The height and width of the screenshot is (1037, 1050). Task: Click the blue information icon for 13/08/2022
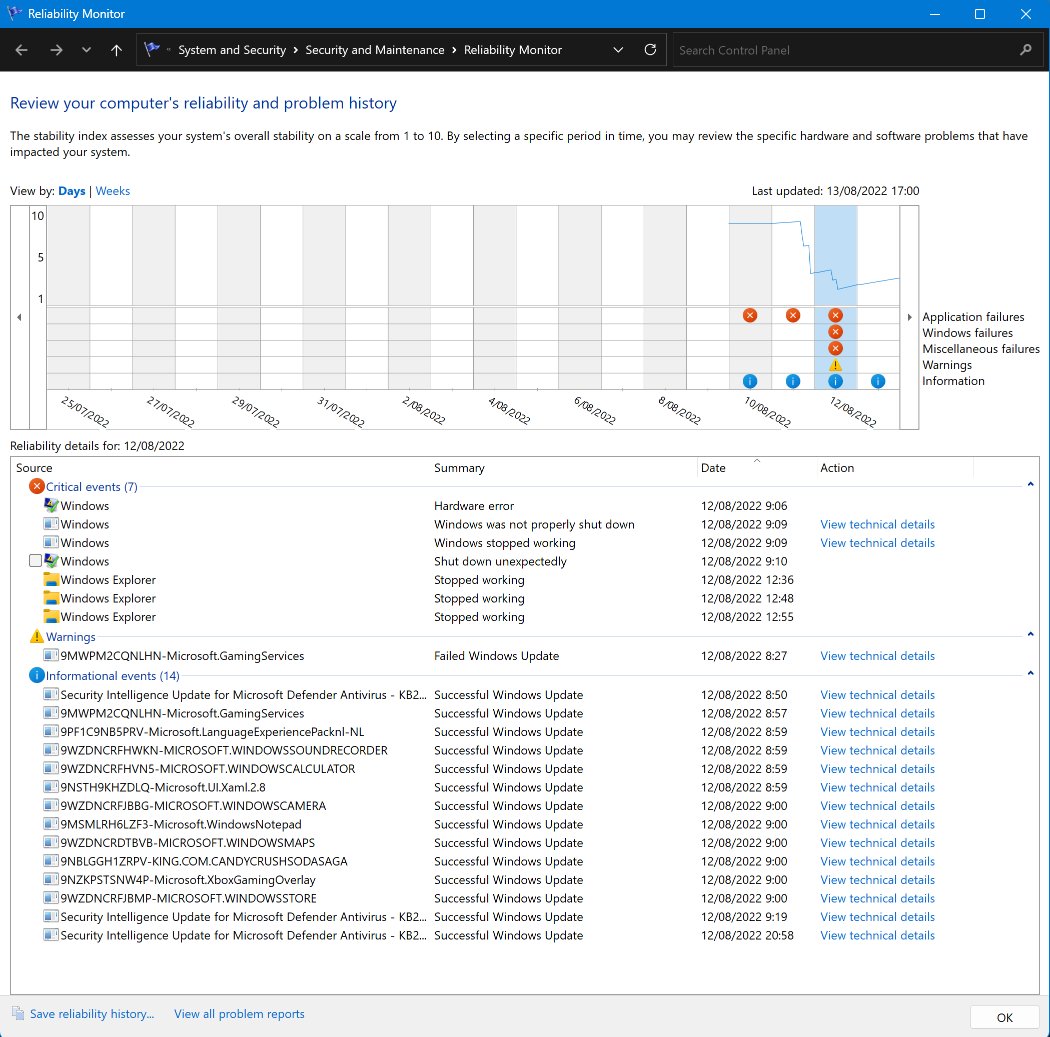tap(877, 381)
